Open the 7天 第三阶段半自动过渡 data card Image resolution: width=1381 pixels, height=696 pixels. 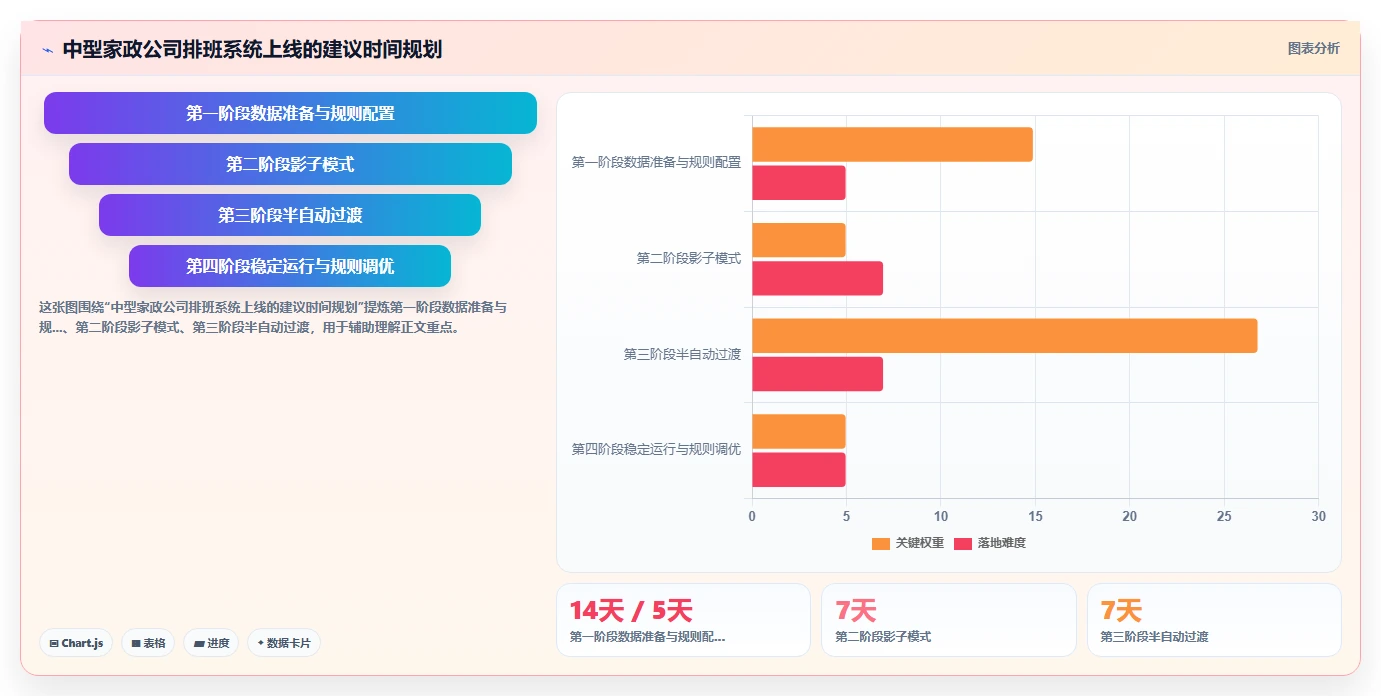[1214, 620]
